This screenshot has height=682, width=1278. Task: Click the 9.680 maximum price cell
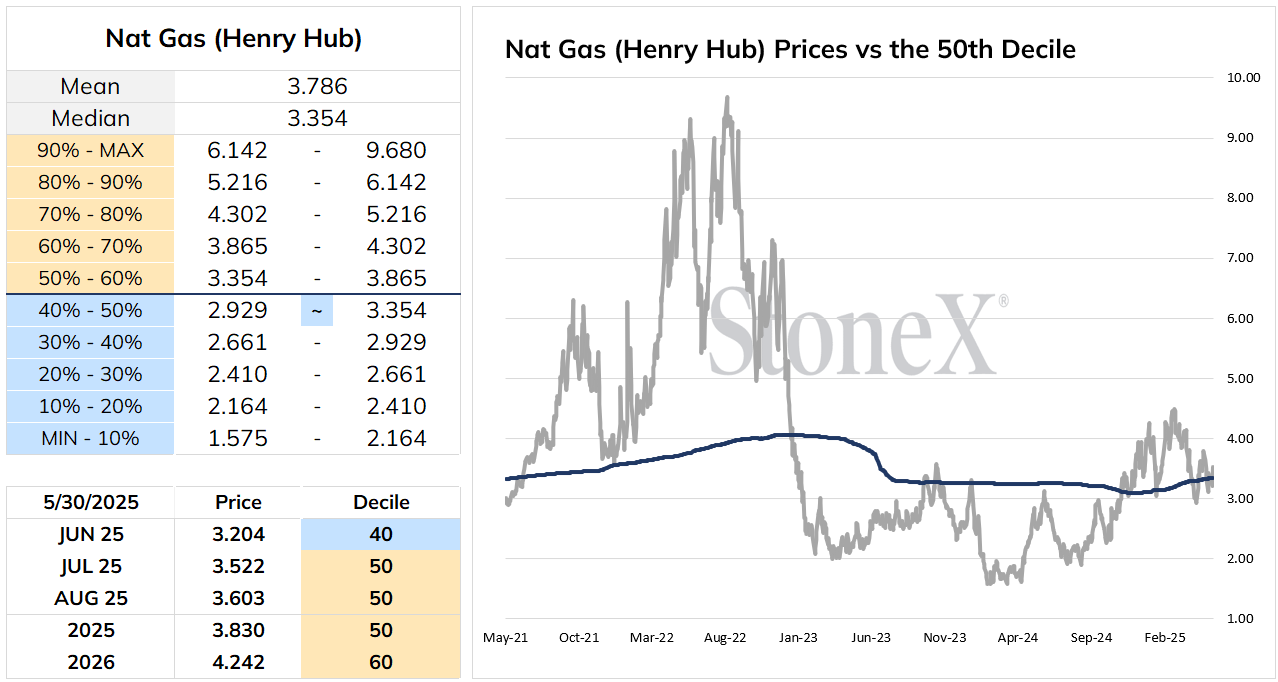397,150
